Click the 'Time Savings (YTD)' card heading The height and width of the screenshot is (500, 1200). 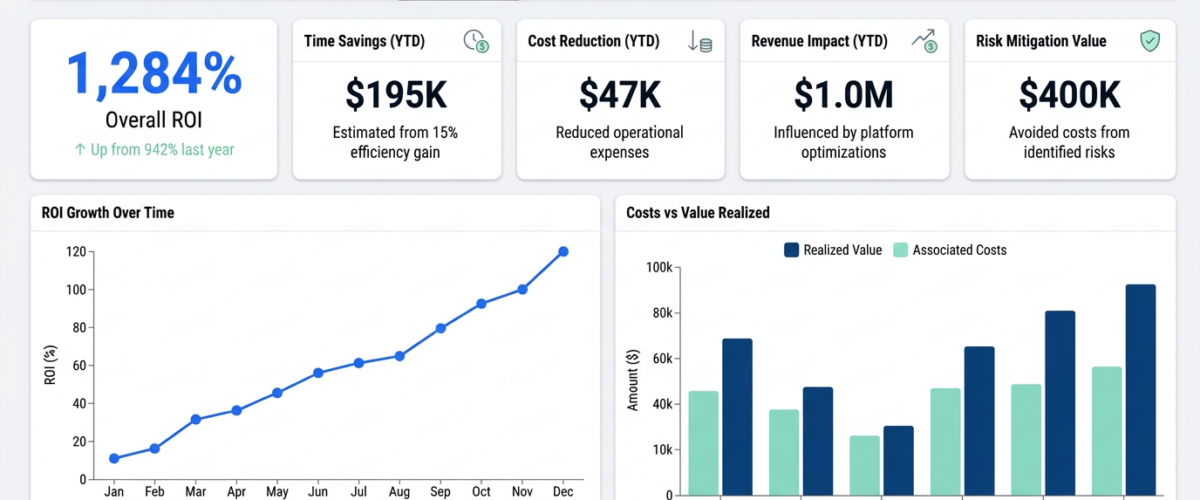[365, 41]
